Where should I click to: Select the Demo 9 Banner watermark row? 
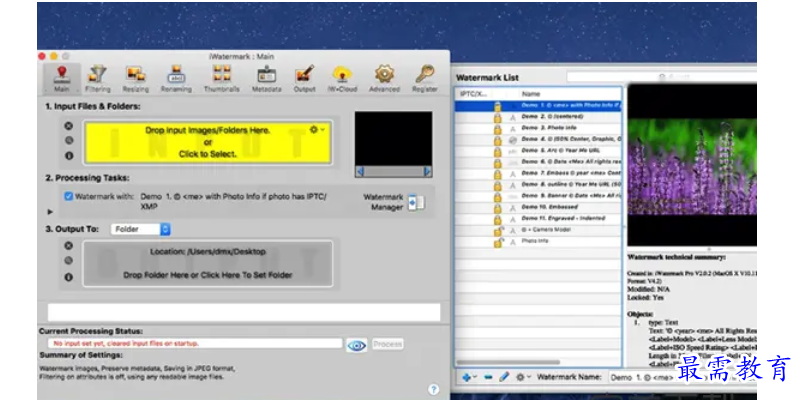(x=538, y=196)
